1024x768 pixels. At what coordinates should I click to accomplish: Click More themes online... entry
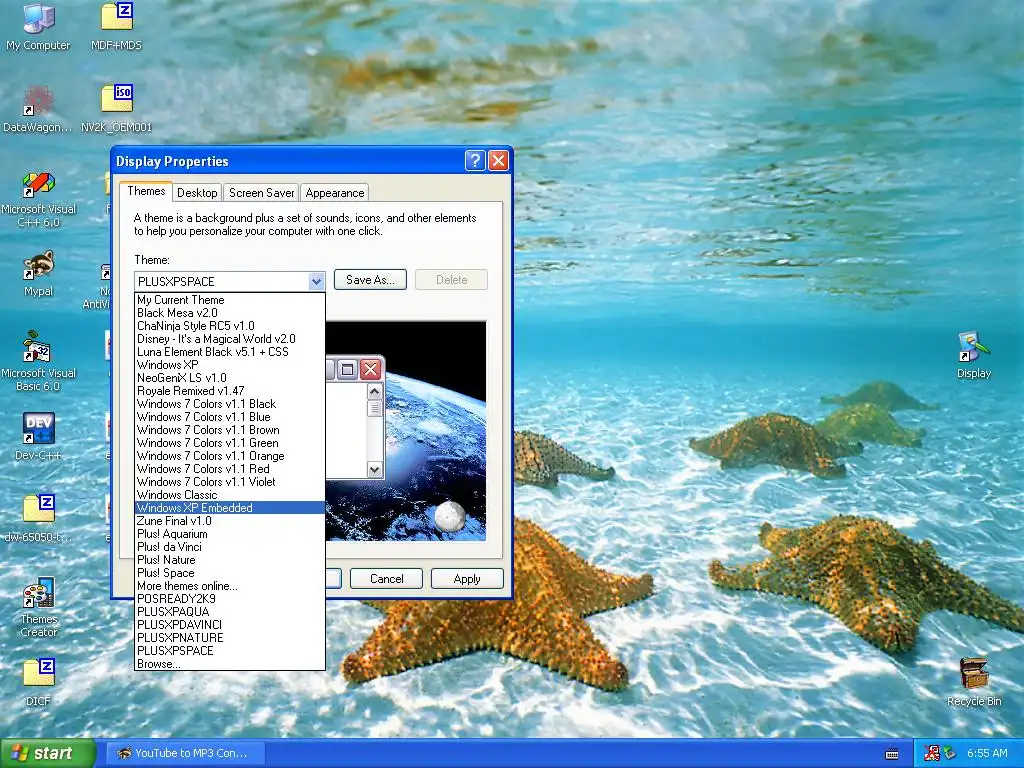coord(230,586)
